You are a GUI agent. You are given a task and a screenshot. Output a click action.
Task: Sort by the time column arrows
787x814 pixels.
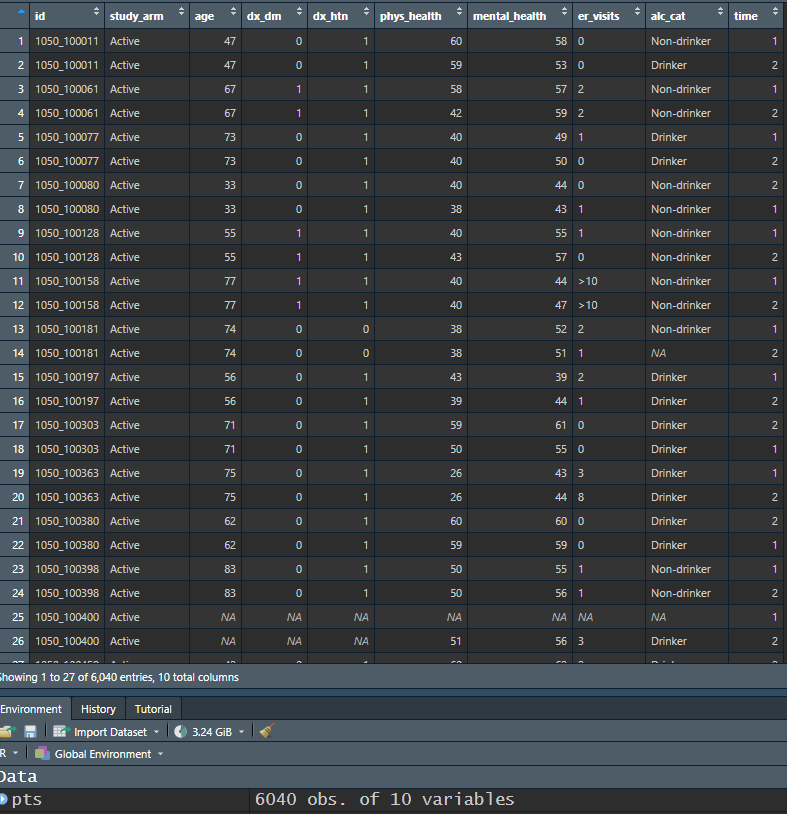click(x=775, y=11)
